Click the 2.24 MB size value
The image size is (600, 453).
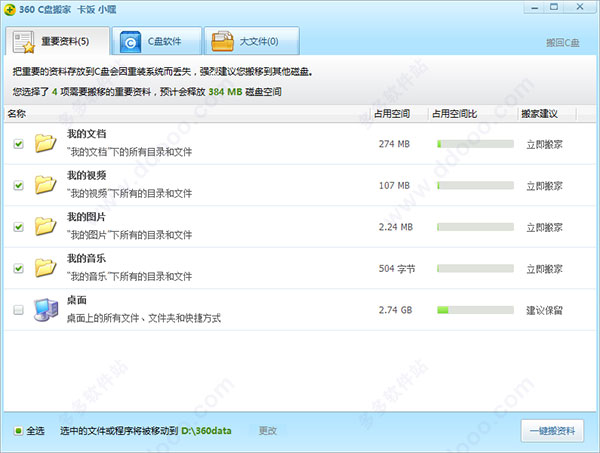pos(396,227)
